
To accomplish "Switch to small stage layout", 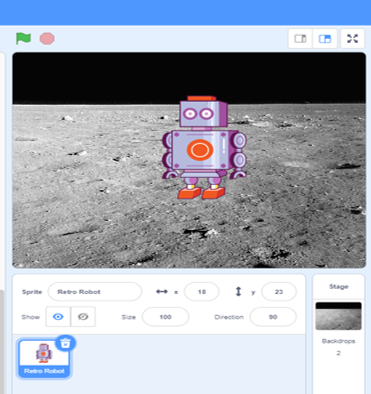I will click(300, 39).
